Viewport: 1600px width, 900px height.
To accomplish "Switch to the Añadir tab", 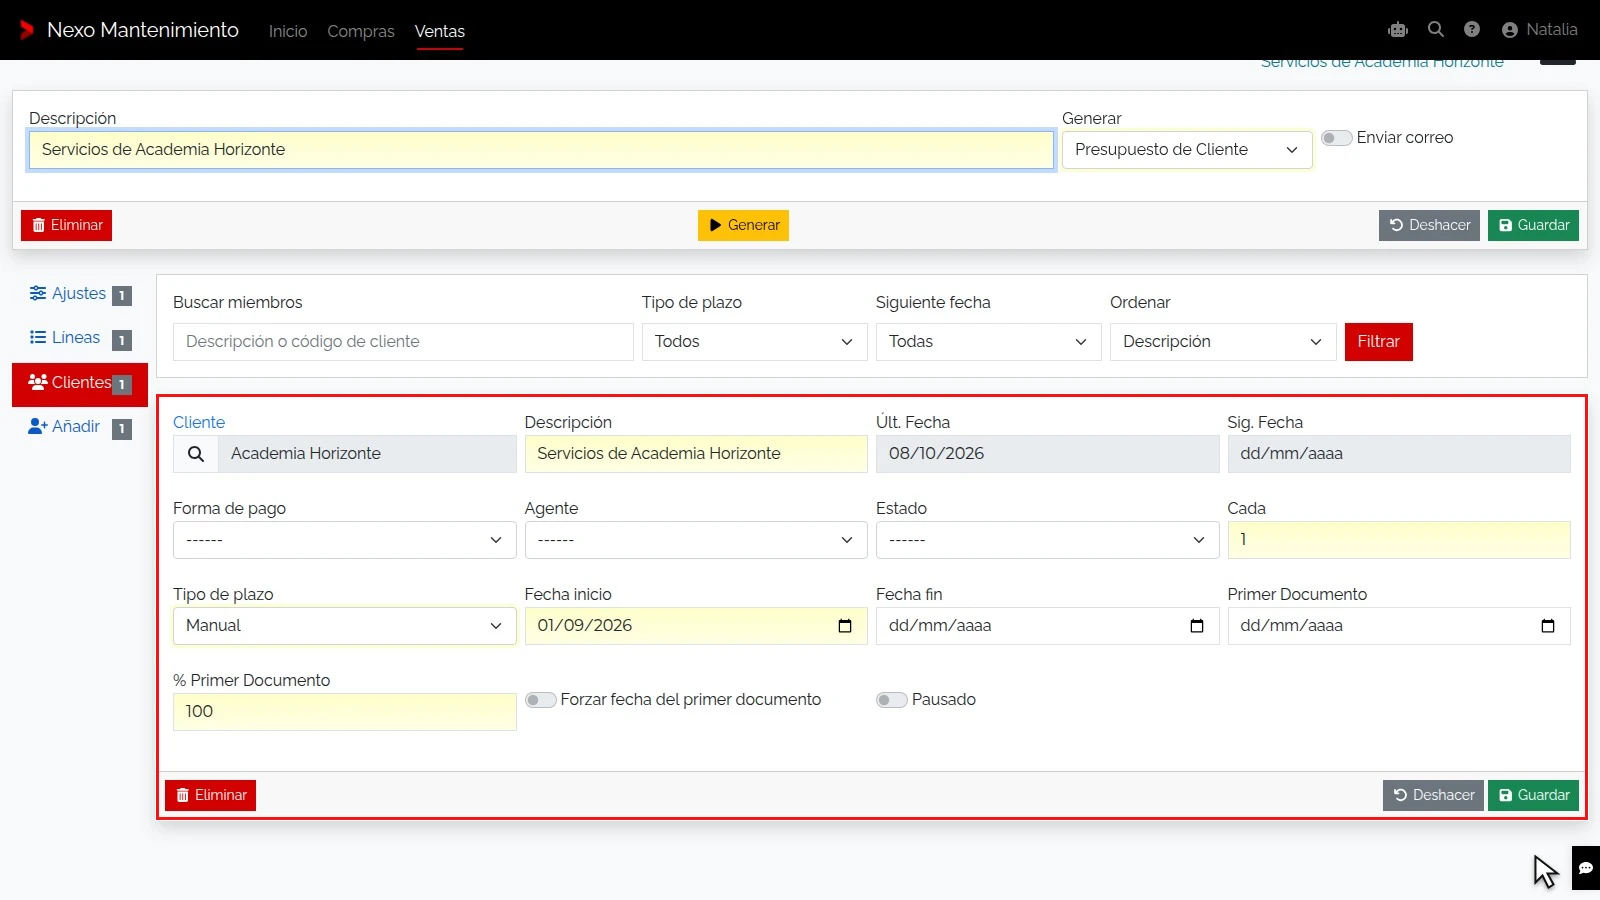I will point(80,427).
